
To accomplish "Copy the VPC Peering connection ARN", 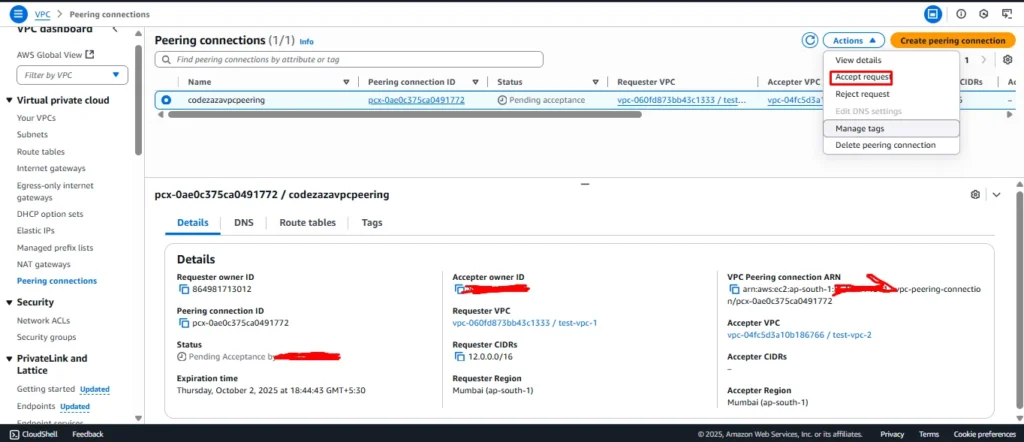I will (x=733, y=289).
